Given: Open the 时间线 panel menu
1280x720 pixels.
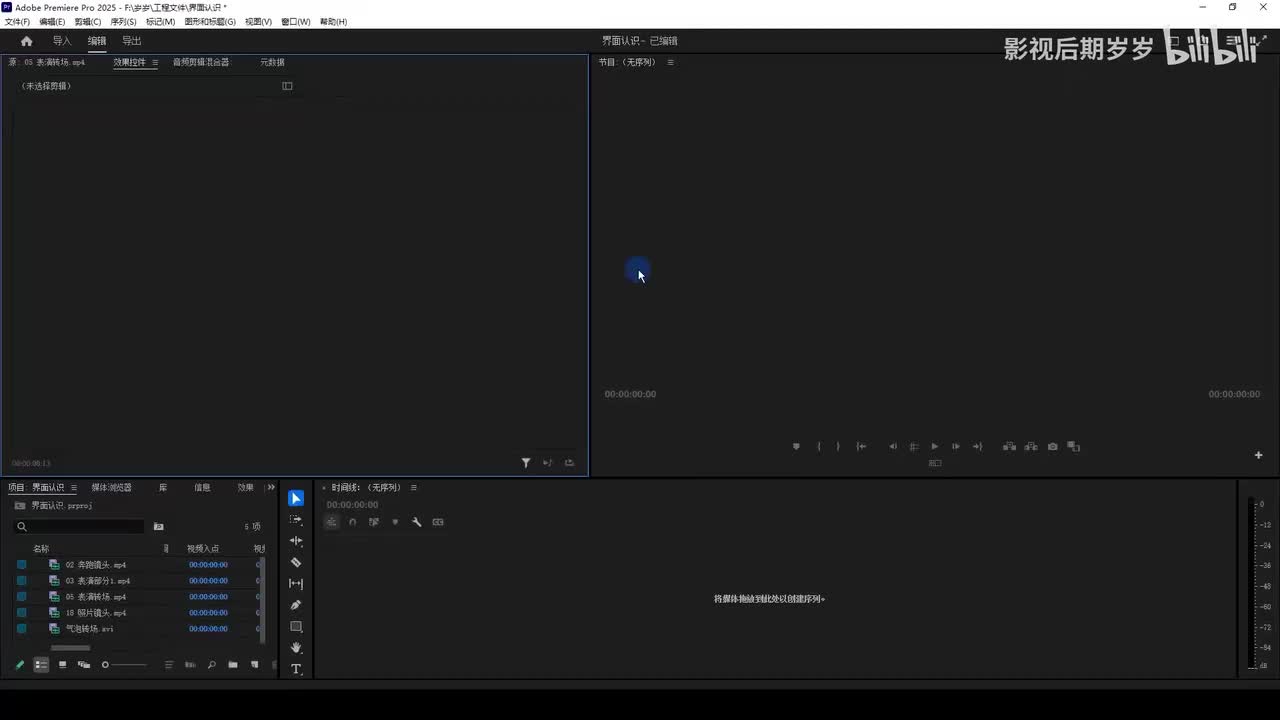Looking at the screenshot, I should [413, 488].
